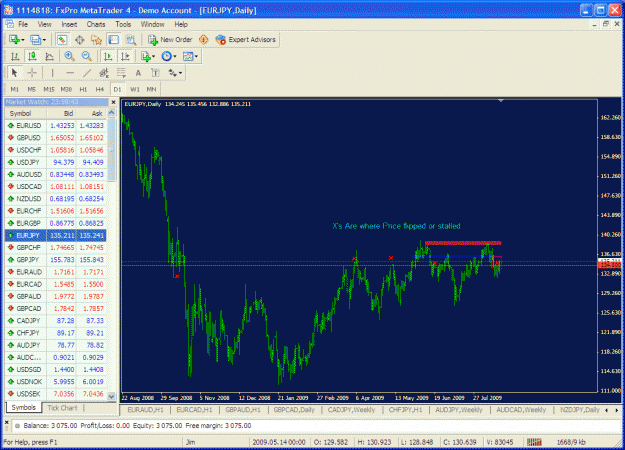Open the Tools menu
Viewport: 625px width, 450px height.
pos(123,24)
